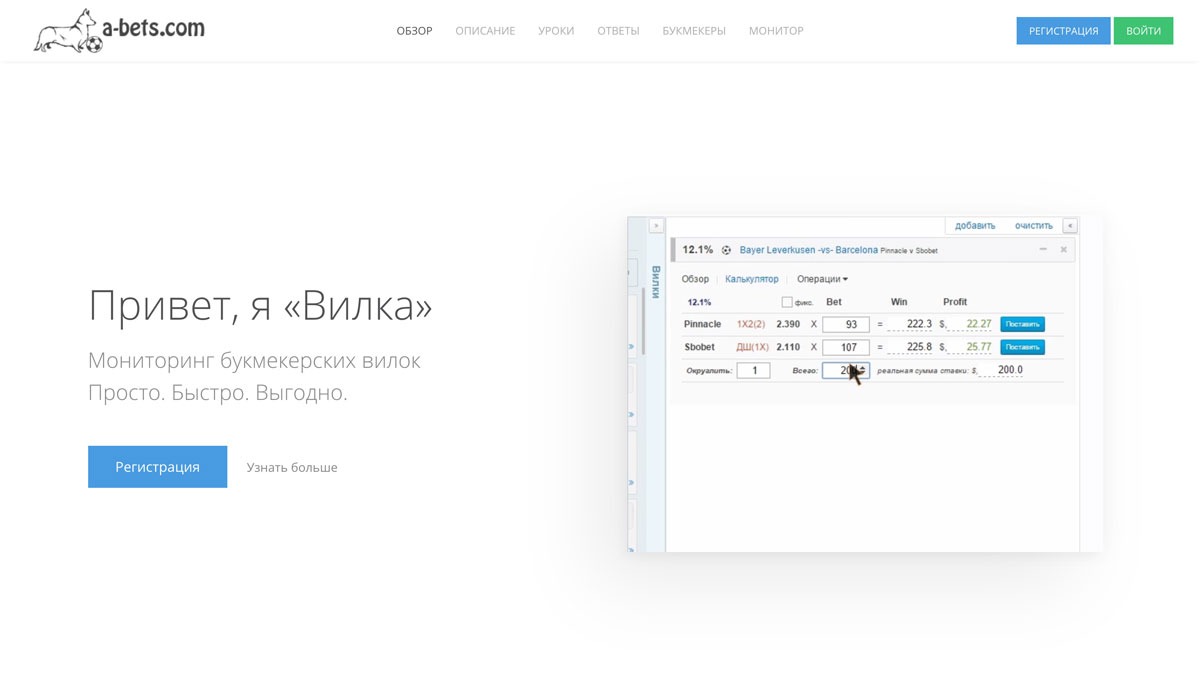Expand the «Операции» dropdown

coord(822,279)
